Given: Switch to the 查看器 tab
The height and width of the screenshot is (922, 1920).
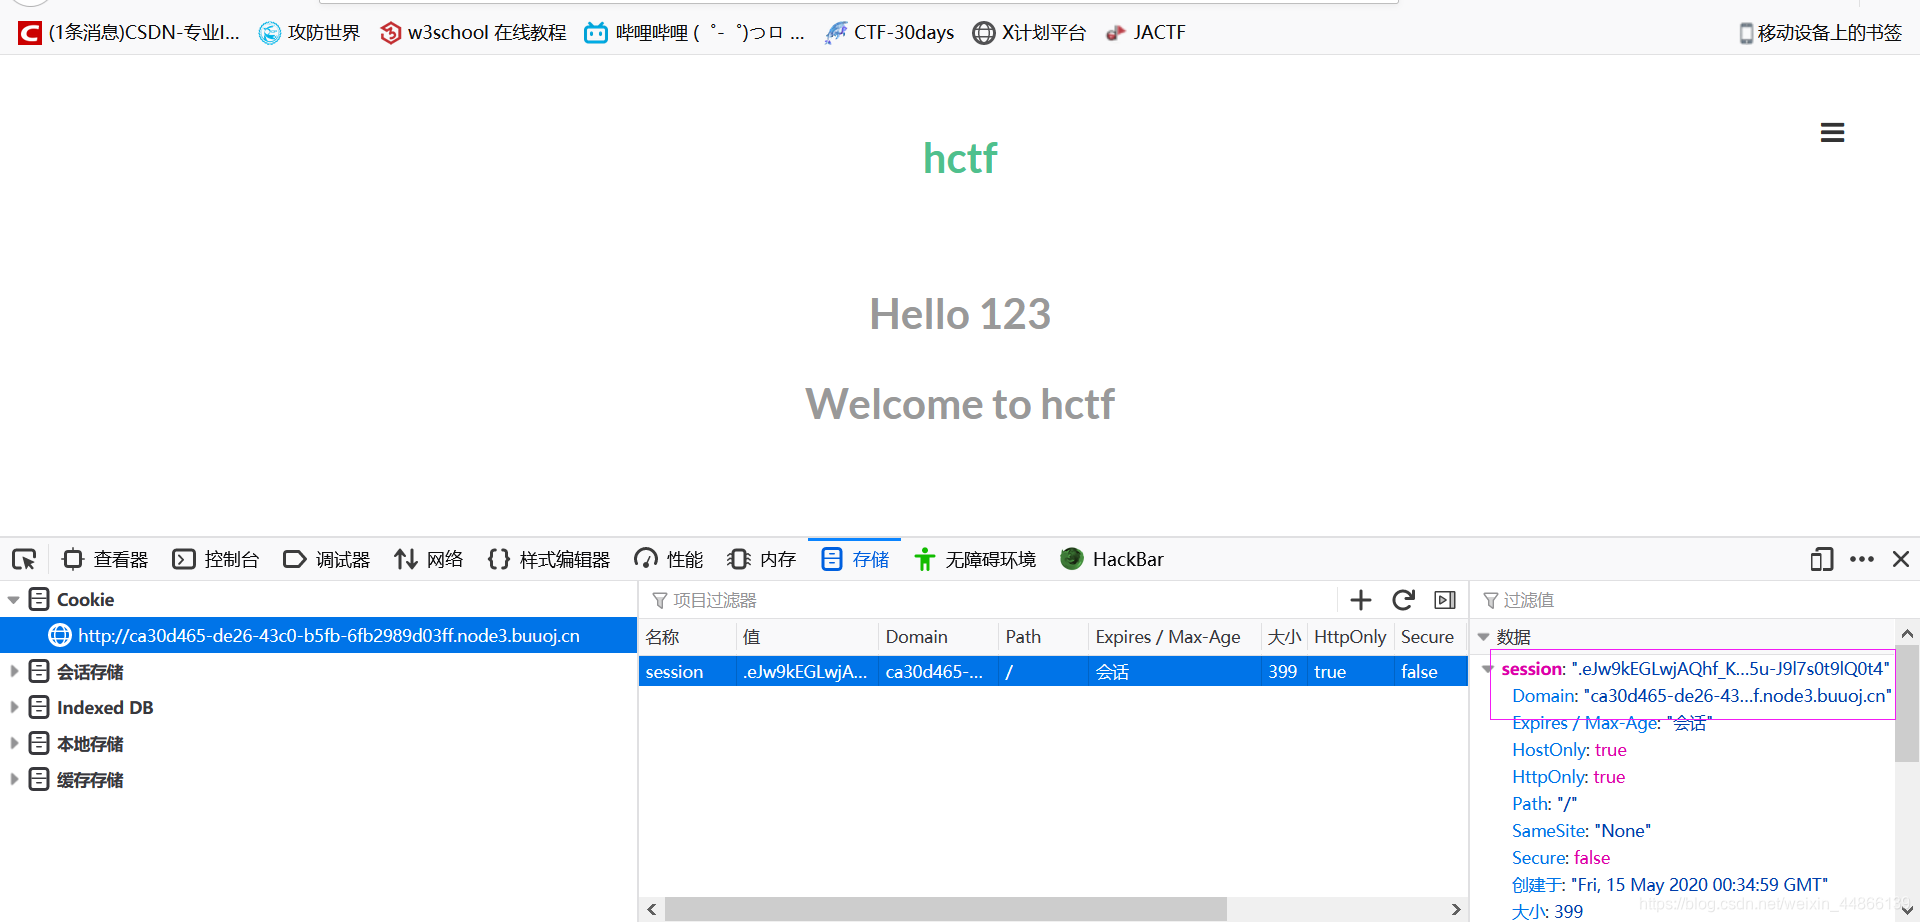Looking at the screenshot, I should coord(105,559).
